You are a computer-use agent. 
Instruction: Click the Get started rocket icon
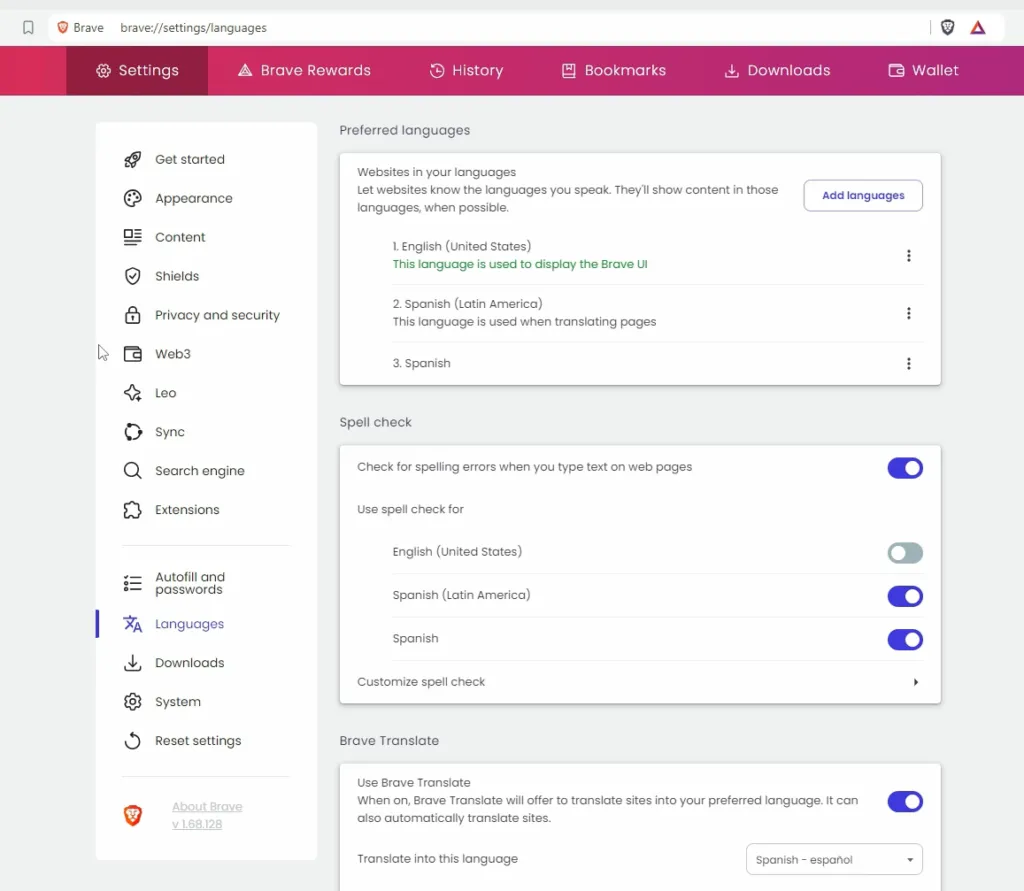[133, 159]
